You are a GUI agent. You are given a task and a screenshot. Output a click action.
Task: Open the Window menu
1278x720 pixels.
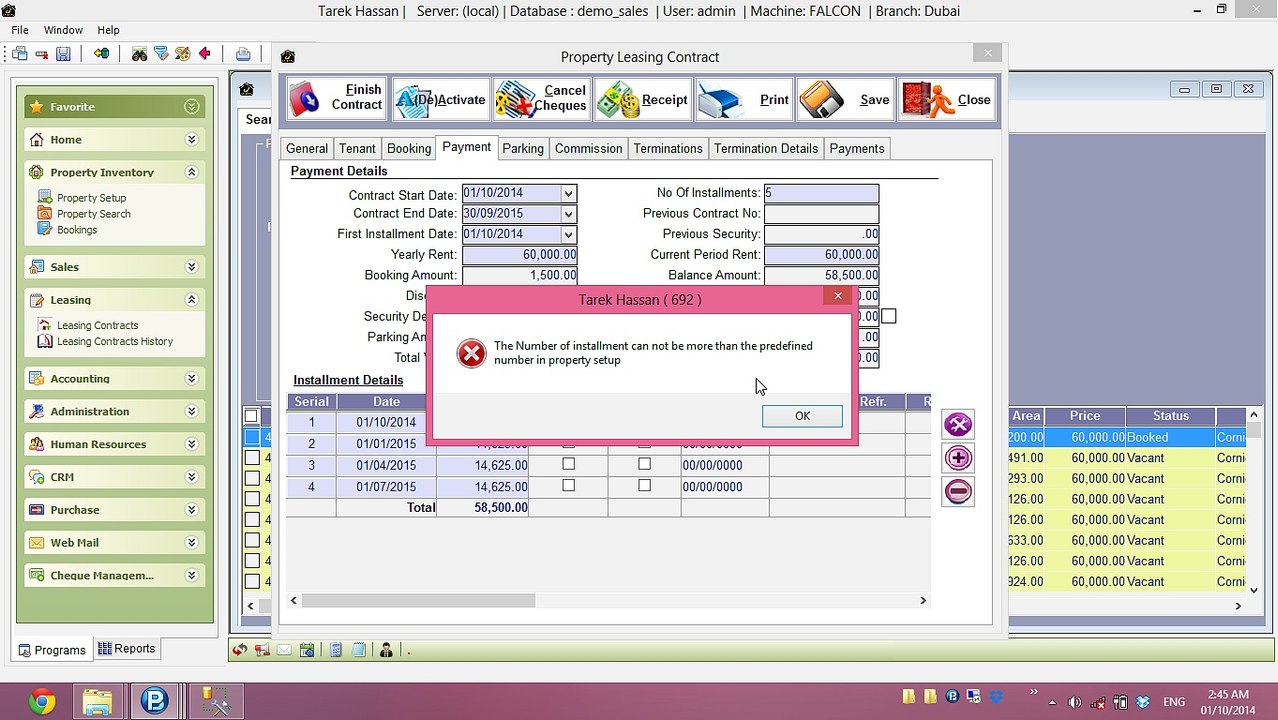click(64, 30)
